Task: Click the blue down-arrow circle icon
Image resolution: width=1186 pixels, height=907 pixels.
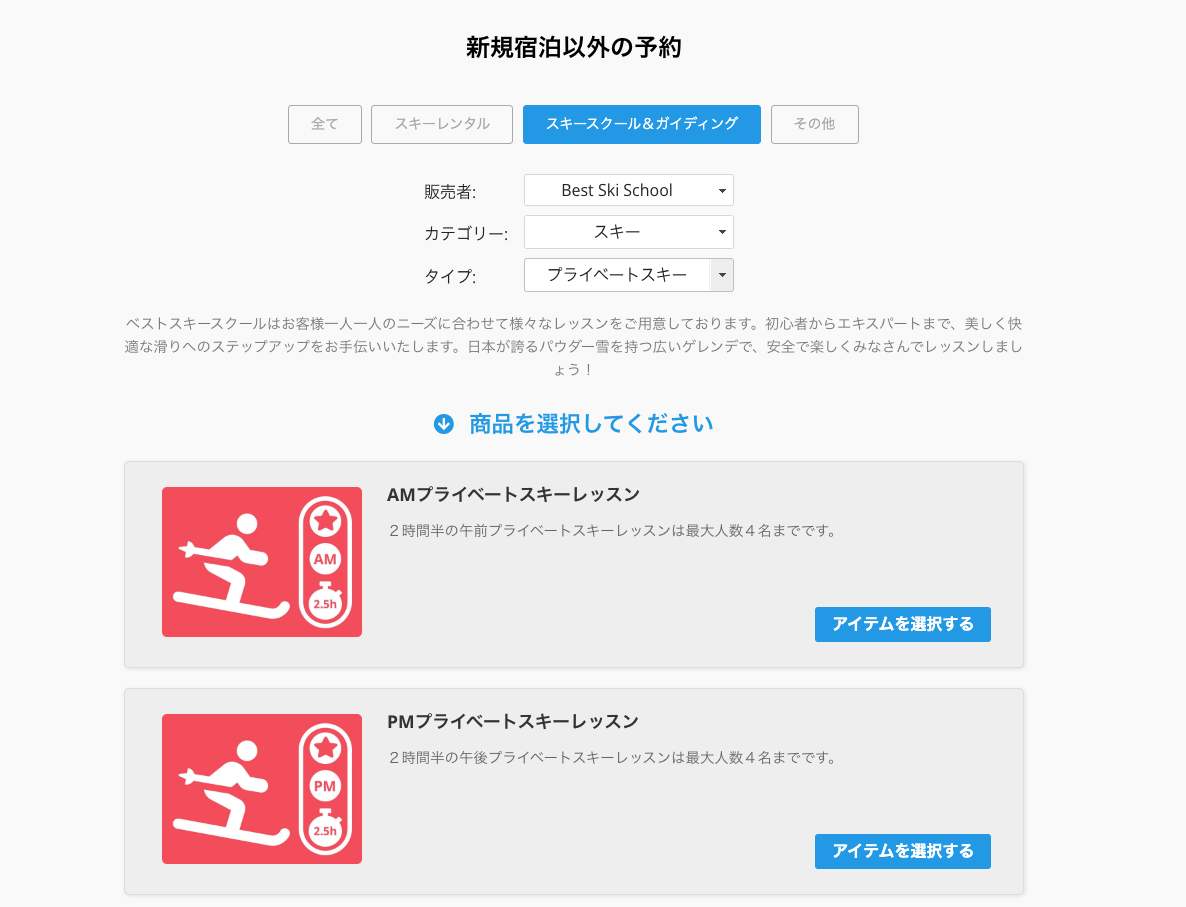Action: 443,424
